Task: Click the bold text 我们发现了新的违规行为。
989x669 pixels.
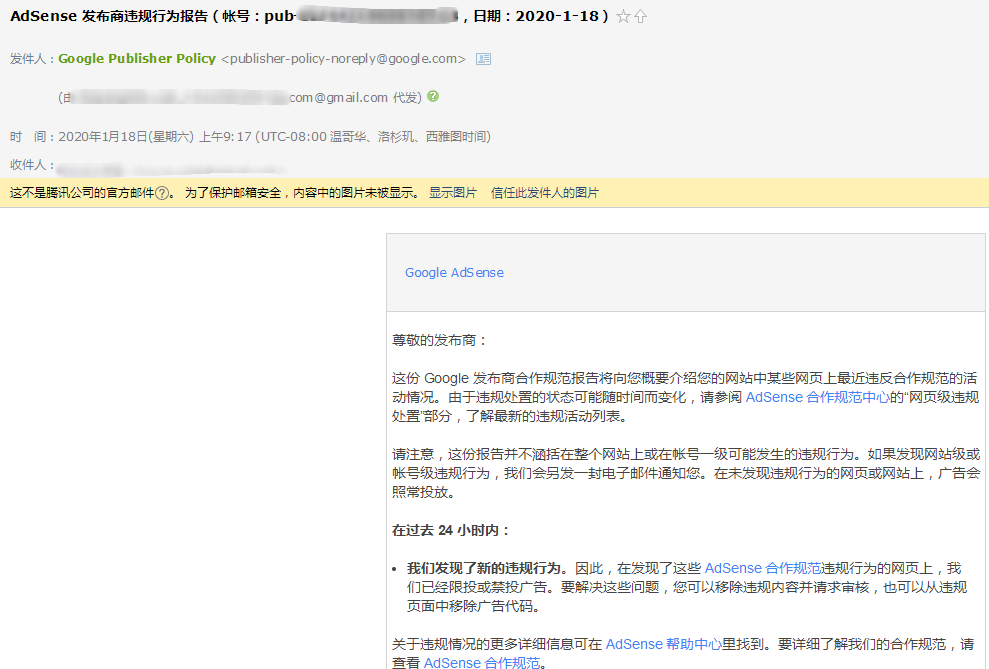Action: [x=488, y=568]
